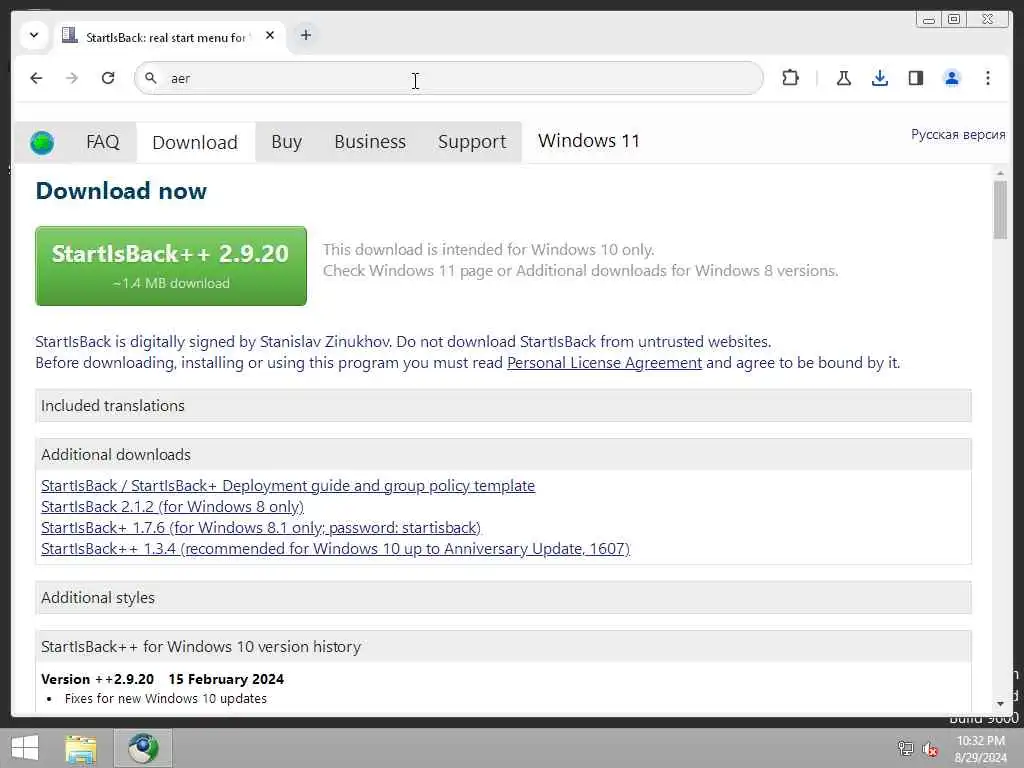
Task: Click 'Version ++2.9.20 15 February 2024' text
Action: pos(163,679)
